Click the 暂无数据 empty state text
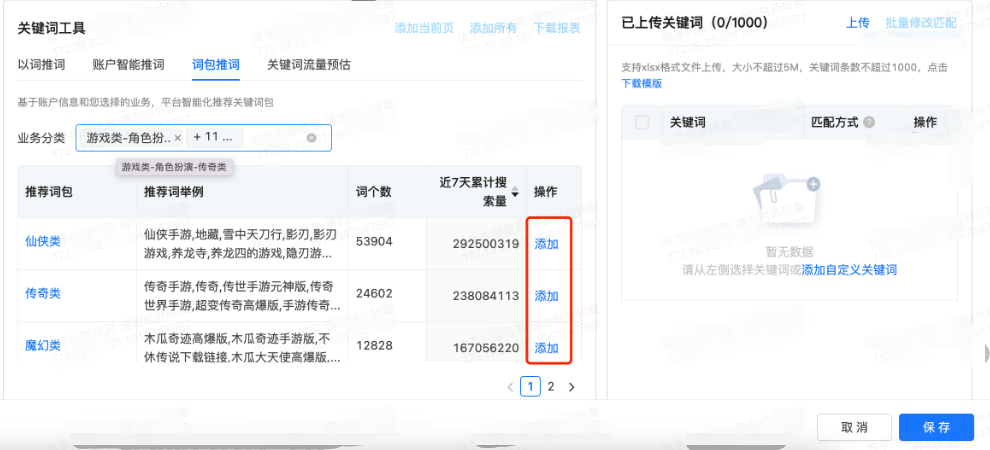The width and height of the screenshot is (990, 450). pyautogui.click(x=789, y=251)
